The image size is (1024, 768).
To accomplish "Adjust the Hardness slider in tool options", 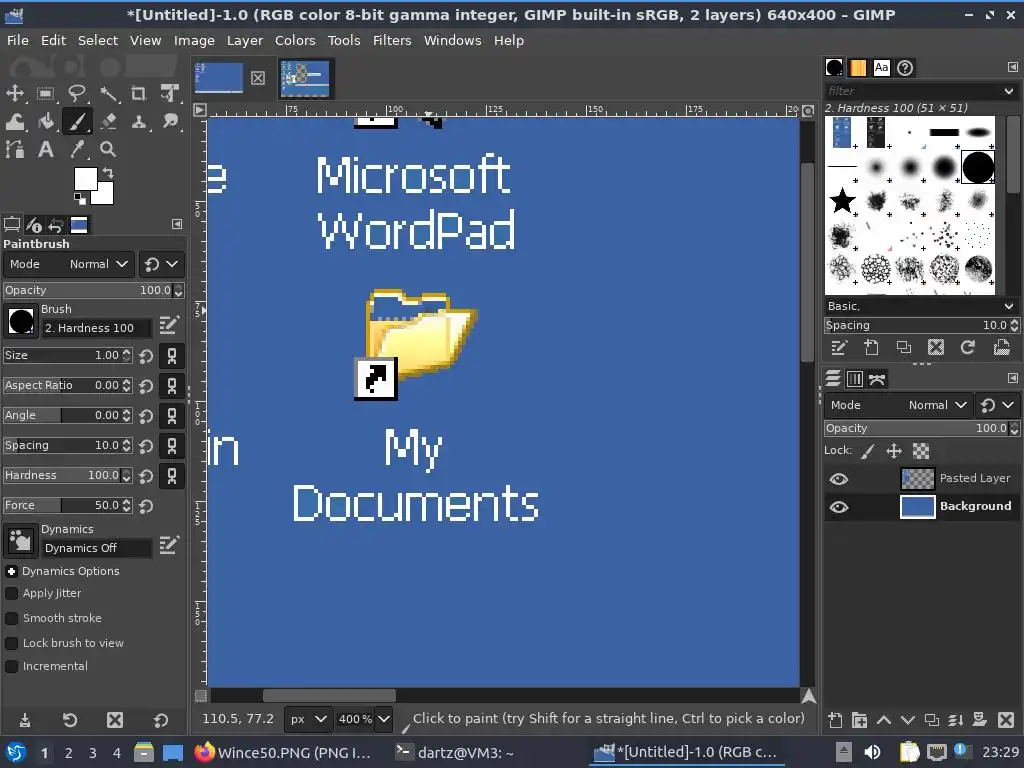I will (x=62, y=475).
